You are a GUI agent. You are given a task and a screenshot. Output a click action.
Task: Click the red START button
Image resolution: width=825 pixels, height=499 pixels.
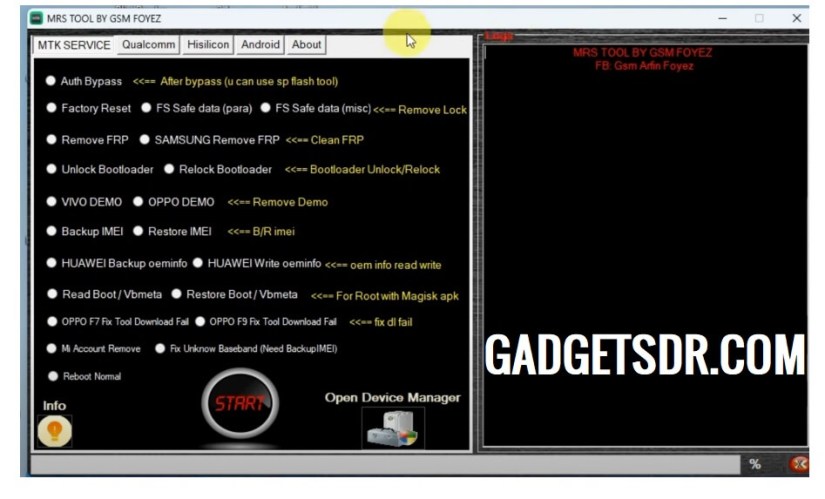coord(240,403)
